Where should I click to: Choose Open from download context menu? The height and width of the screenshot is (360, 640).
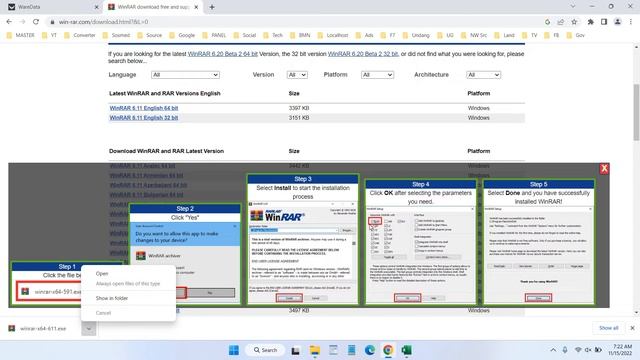(x=102, y=273)
